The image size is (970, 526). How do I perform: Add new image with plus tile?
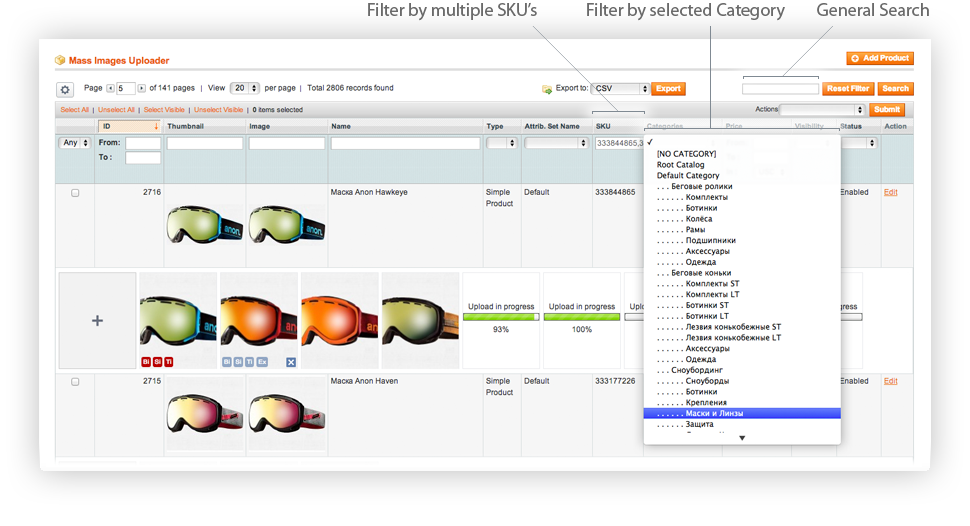[x=97, y=321]
